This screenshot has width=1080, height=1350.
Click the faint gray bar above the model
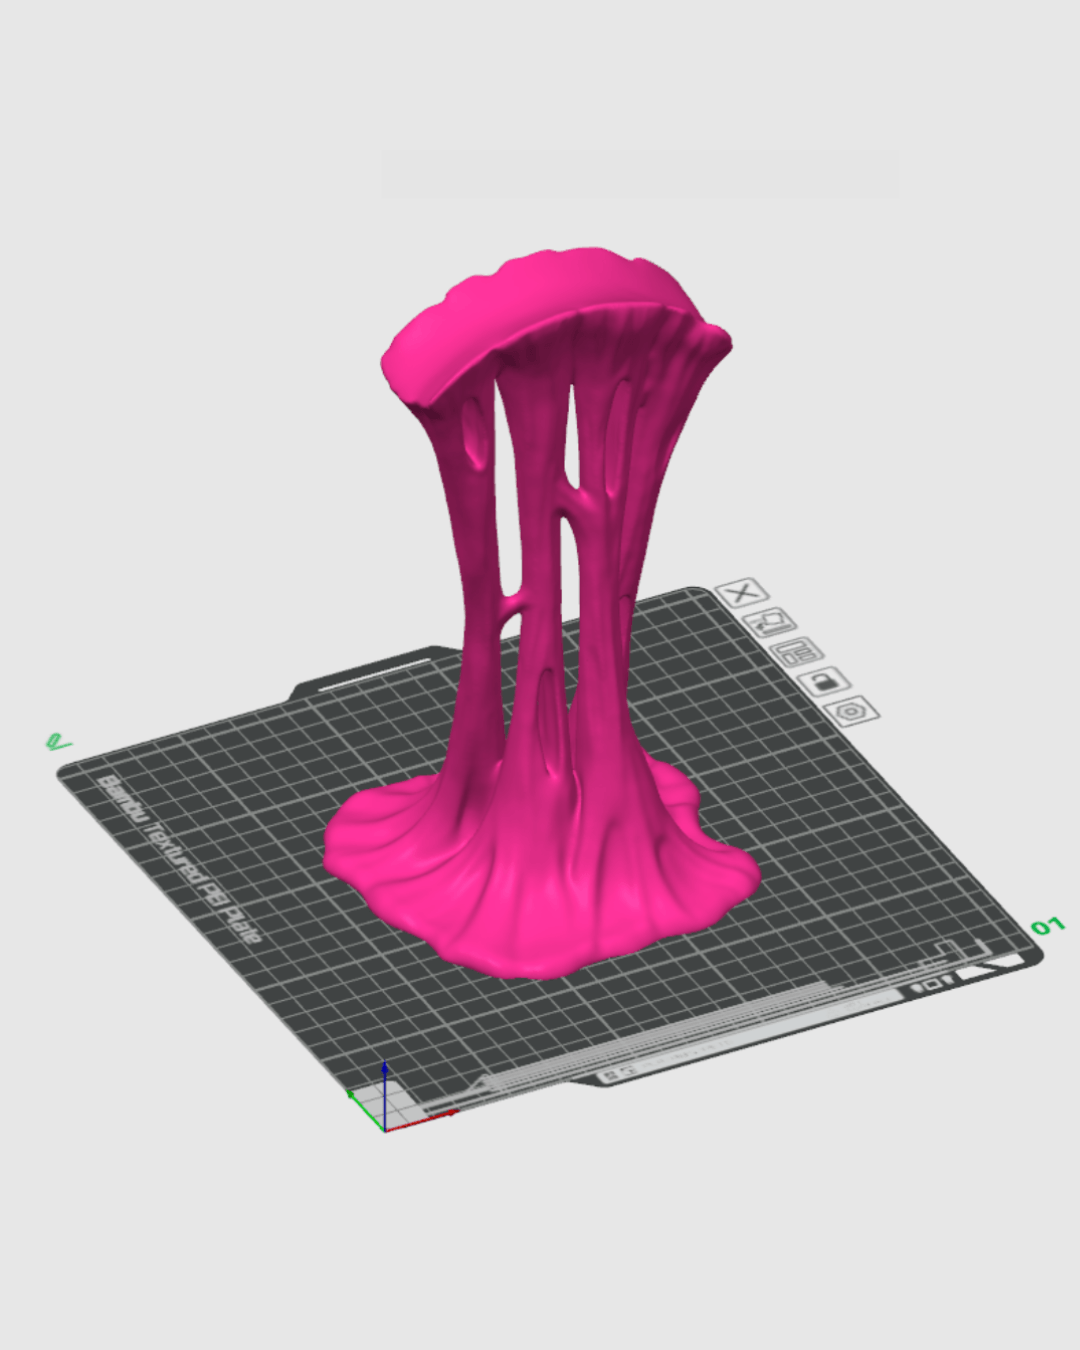click(x=640, y=174)
